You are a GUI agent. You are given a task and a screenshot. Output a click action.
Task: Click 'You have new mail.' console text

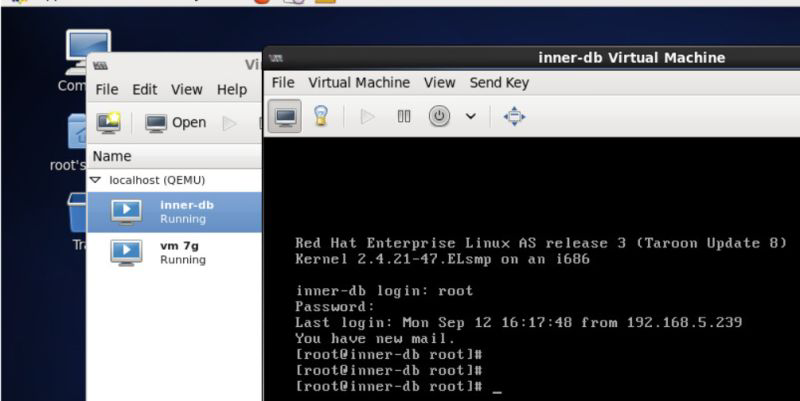coord(374,338)
